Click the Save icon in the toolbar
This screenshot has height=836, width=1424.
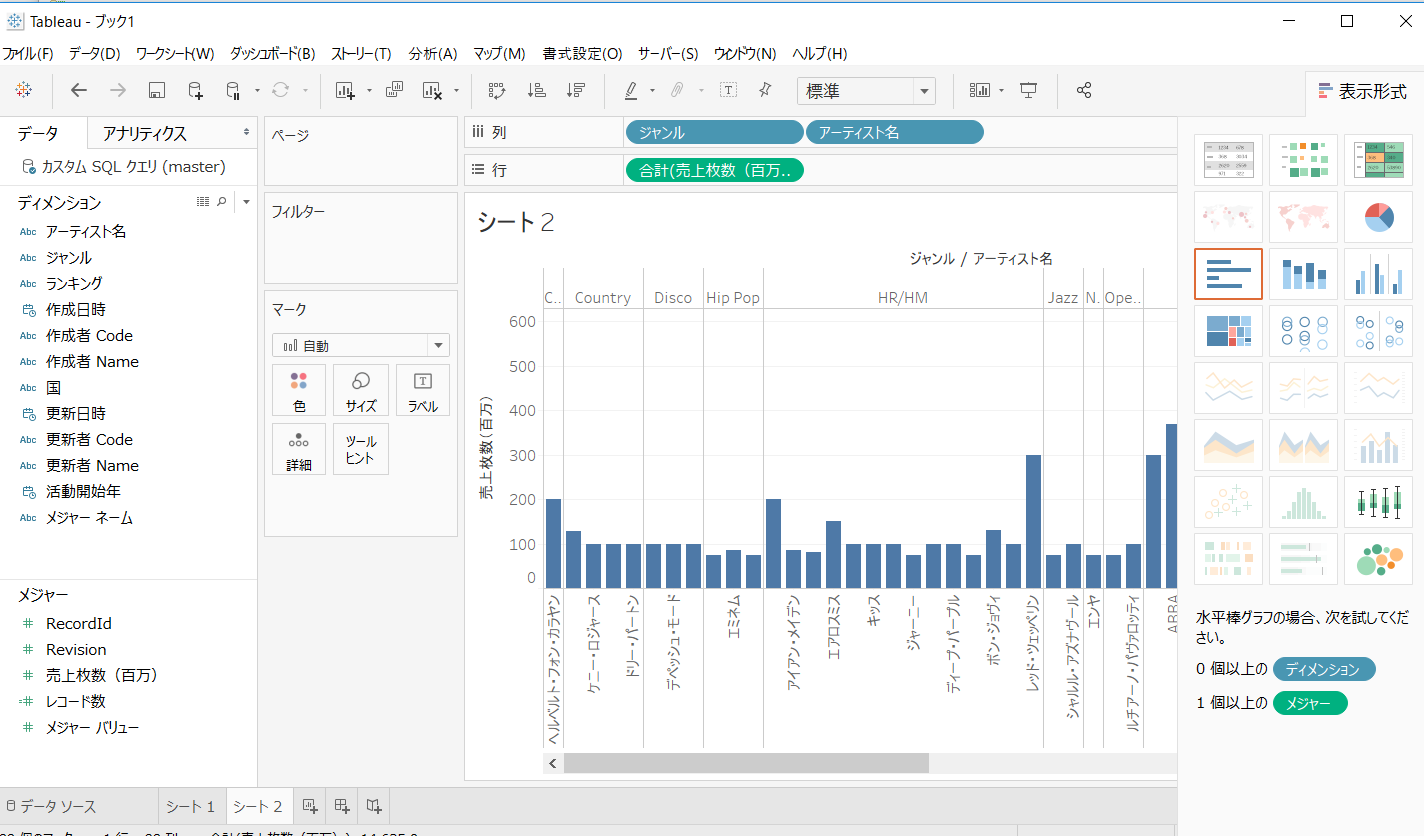click(x=155, y=90)
